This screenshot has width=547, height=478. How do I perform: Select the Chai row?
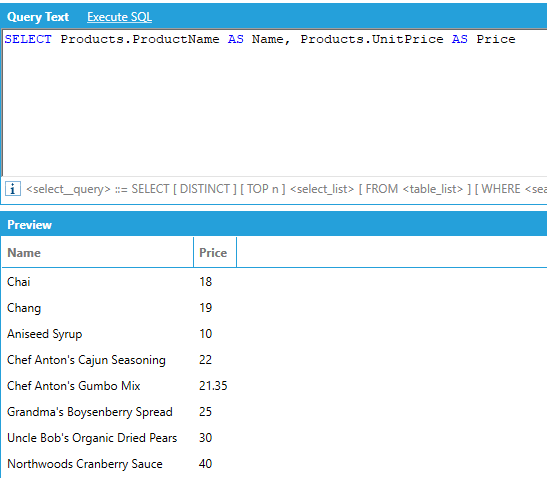(274, 282)
